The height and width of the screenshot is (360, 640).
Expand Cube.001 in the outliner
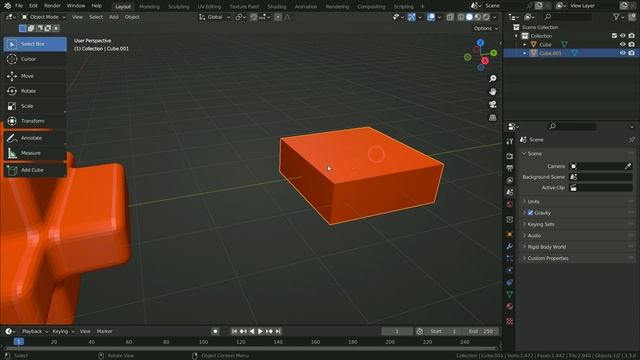coord(525,53)
